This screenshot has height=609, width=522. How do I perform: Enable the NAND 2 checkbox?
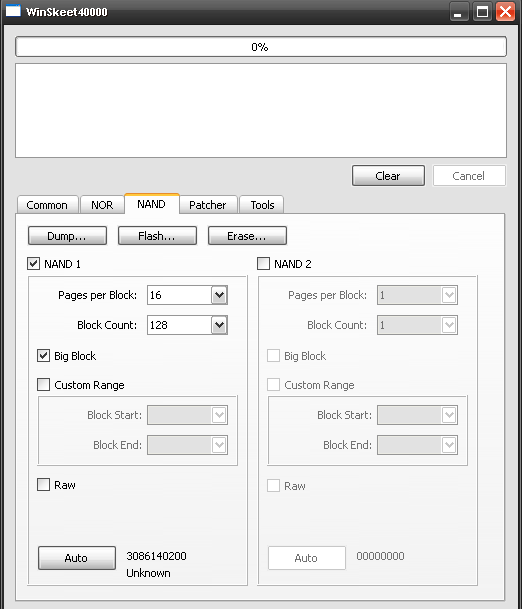[263, 264]
